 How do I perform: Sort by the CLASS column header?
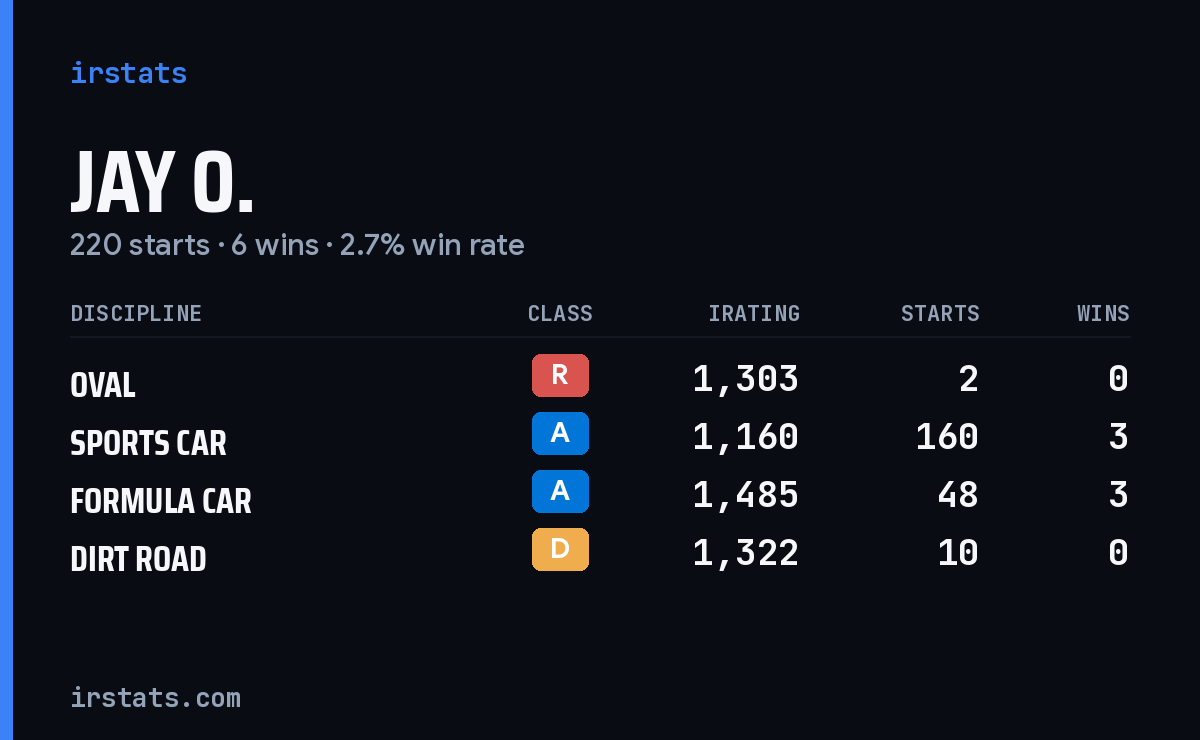tap(560, 313)
